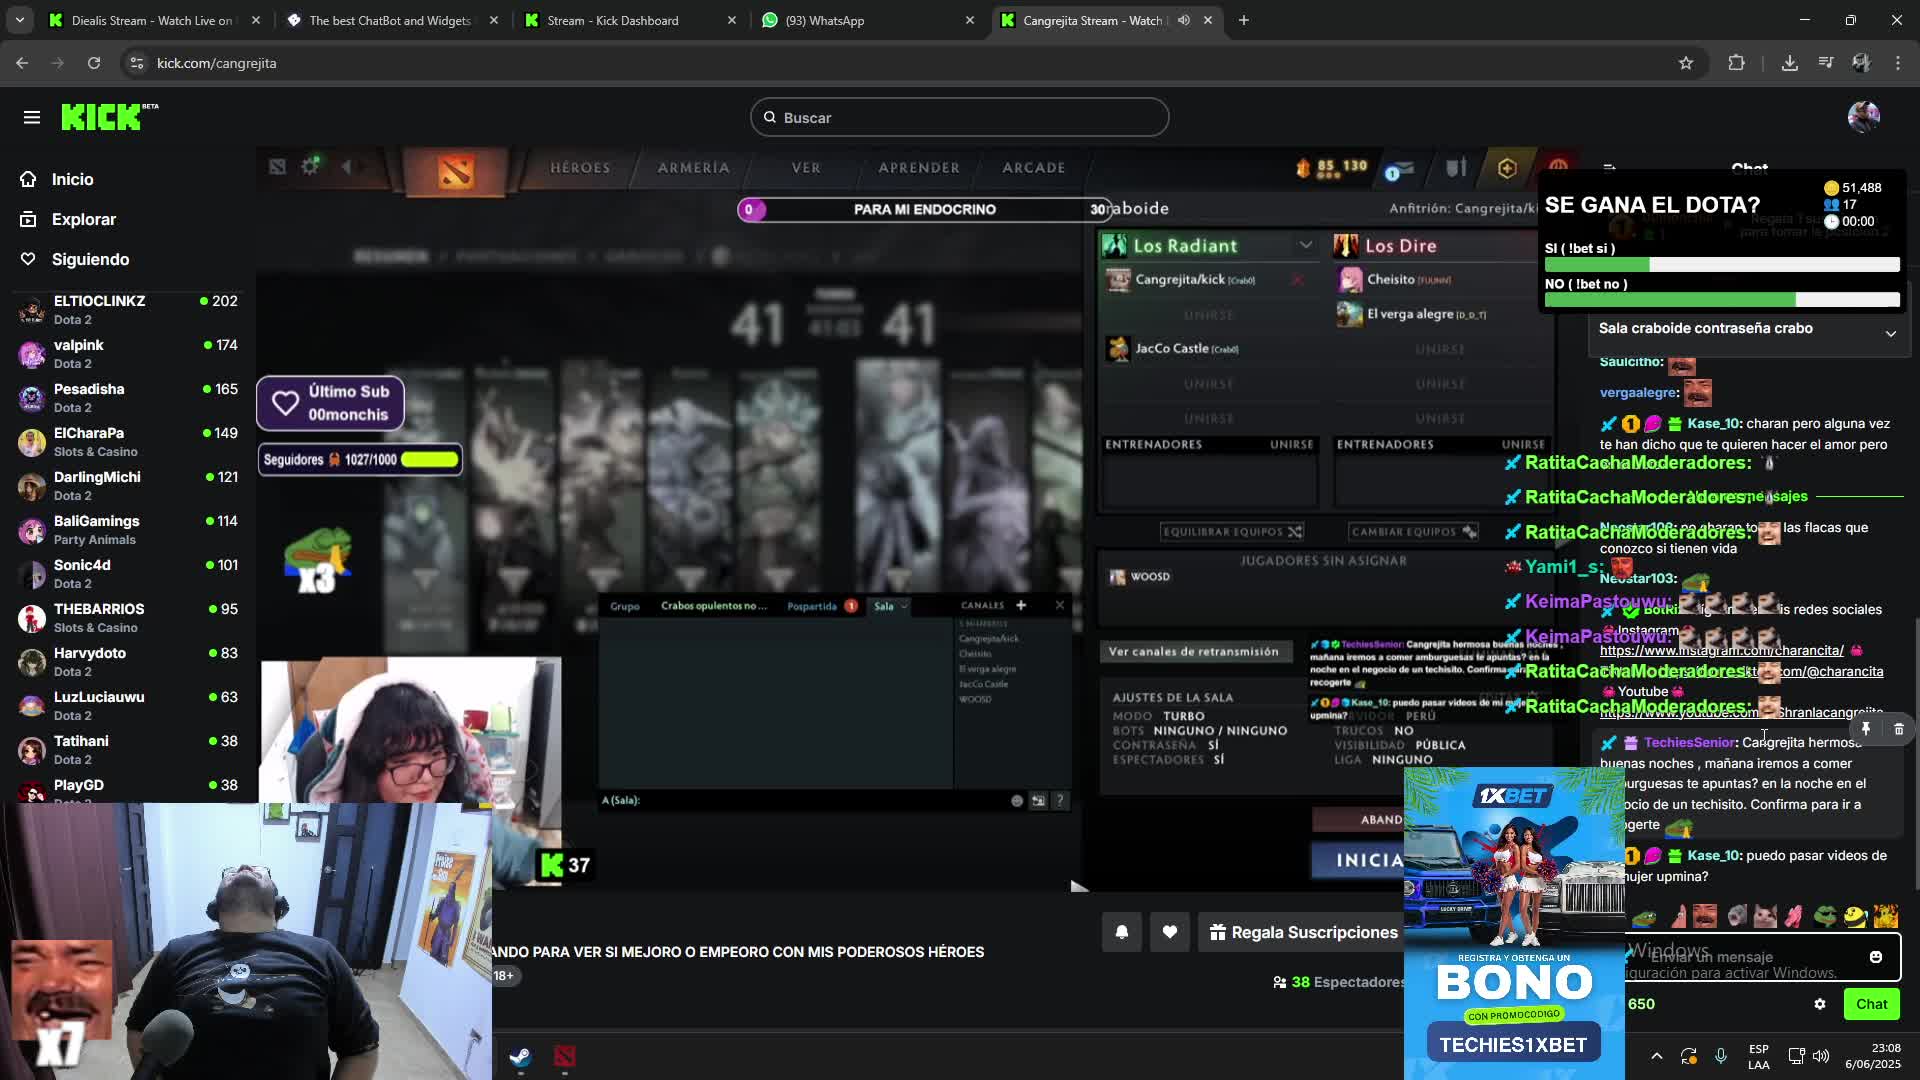
Task: Open a new browser tab
Action: click(1244, 20)
